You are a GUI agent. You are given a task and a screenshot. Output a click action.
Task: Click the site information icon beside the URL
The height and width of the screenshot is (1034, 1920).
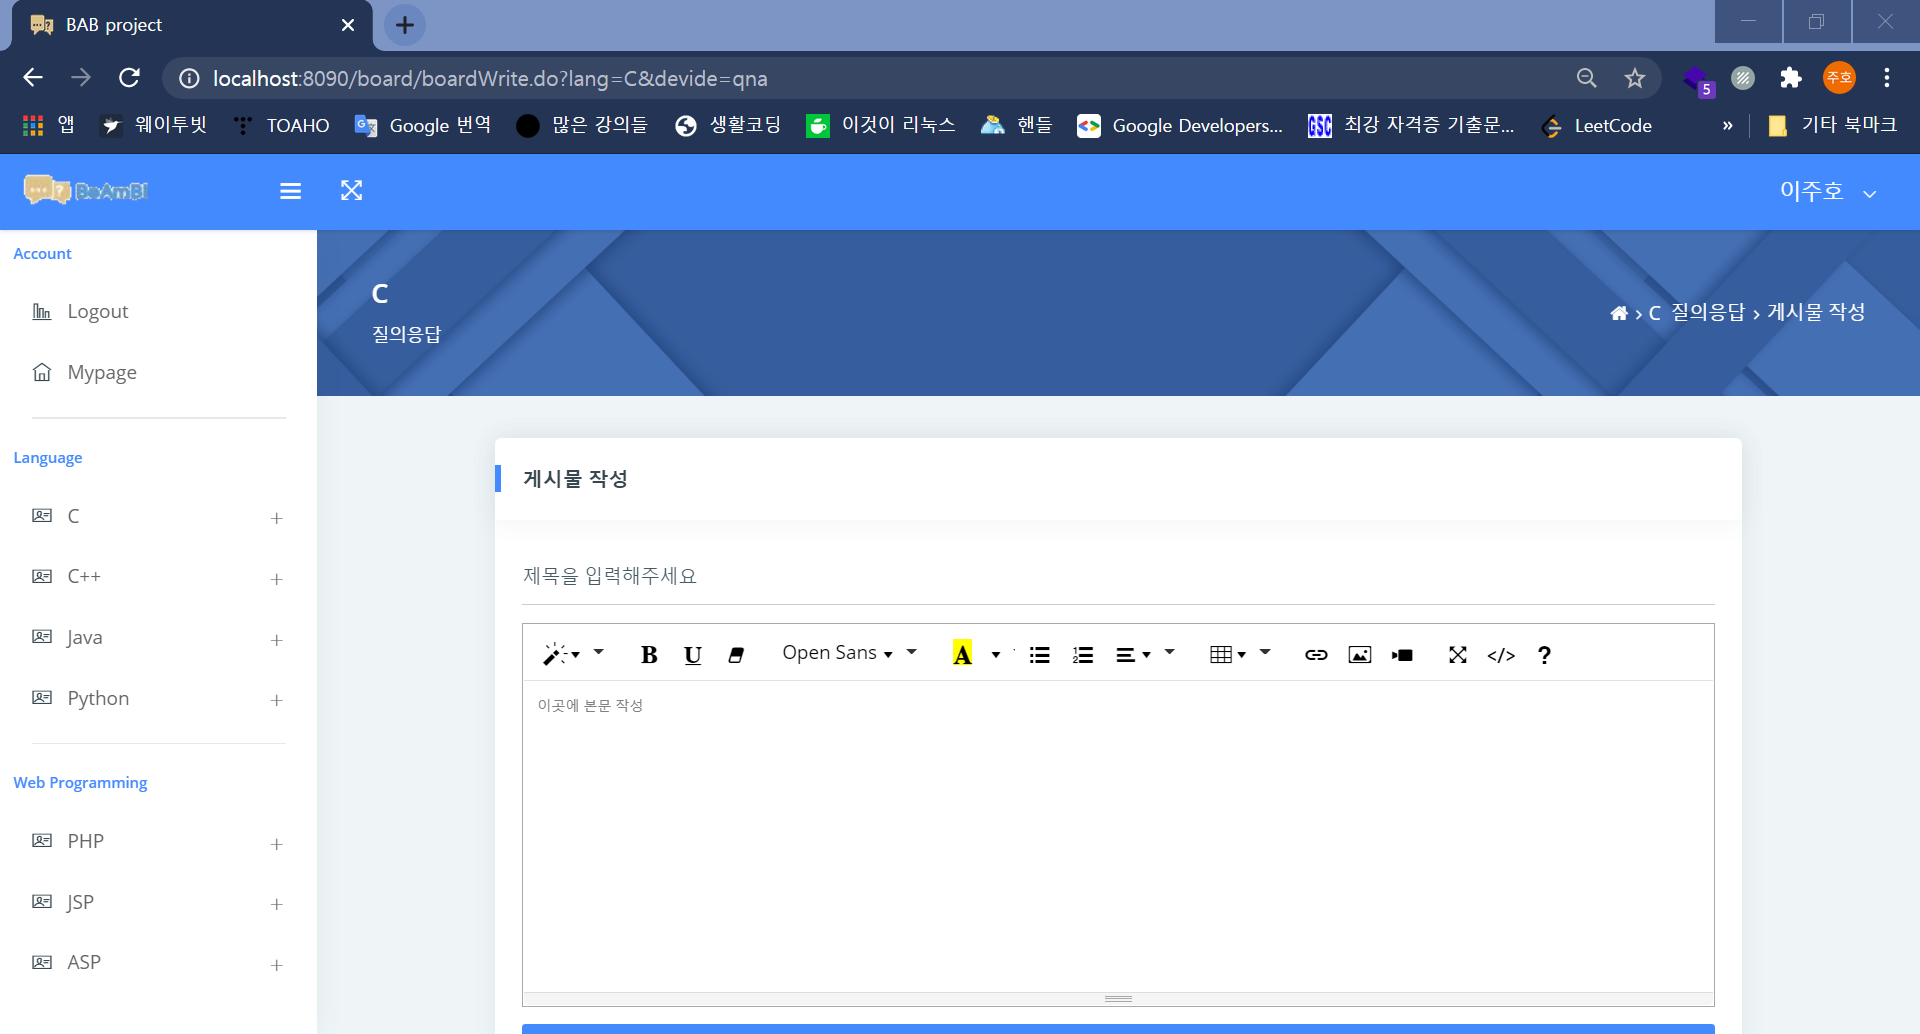[x=189, y=78]
